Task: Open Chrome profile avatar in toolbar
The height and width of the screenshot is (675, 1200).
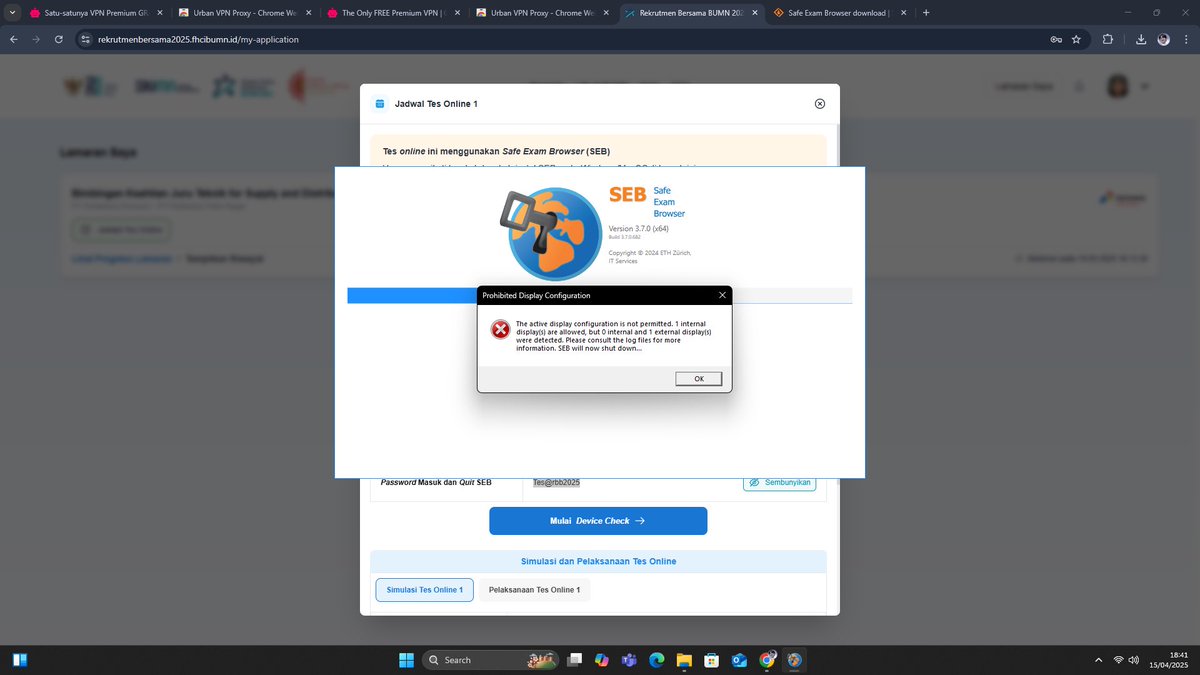Action: click(x=1164, y=40)
